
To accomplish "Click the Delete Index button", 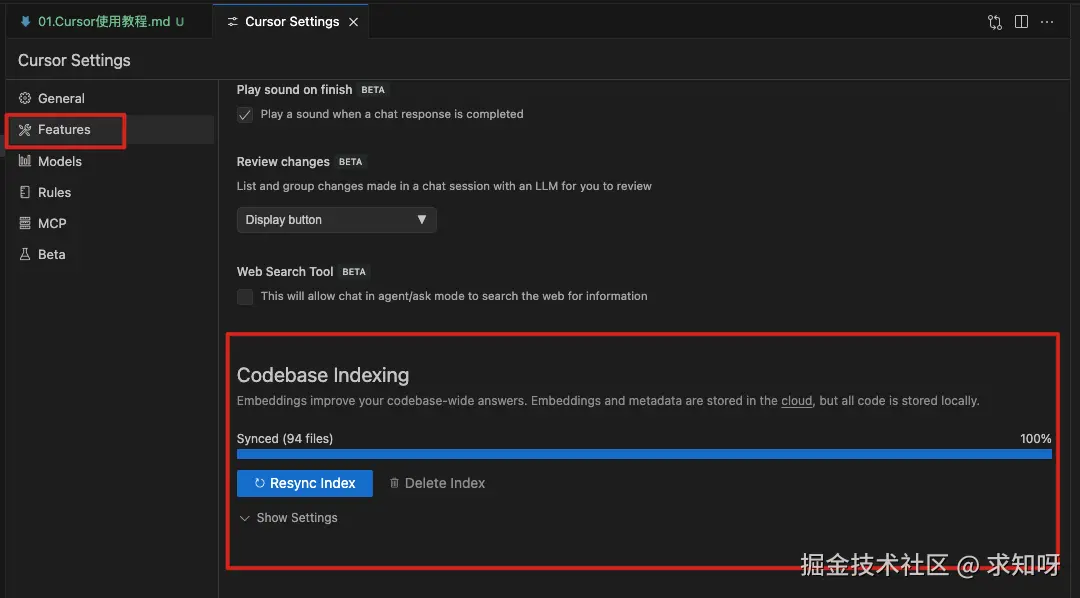I will click(437, 484).
